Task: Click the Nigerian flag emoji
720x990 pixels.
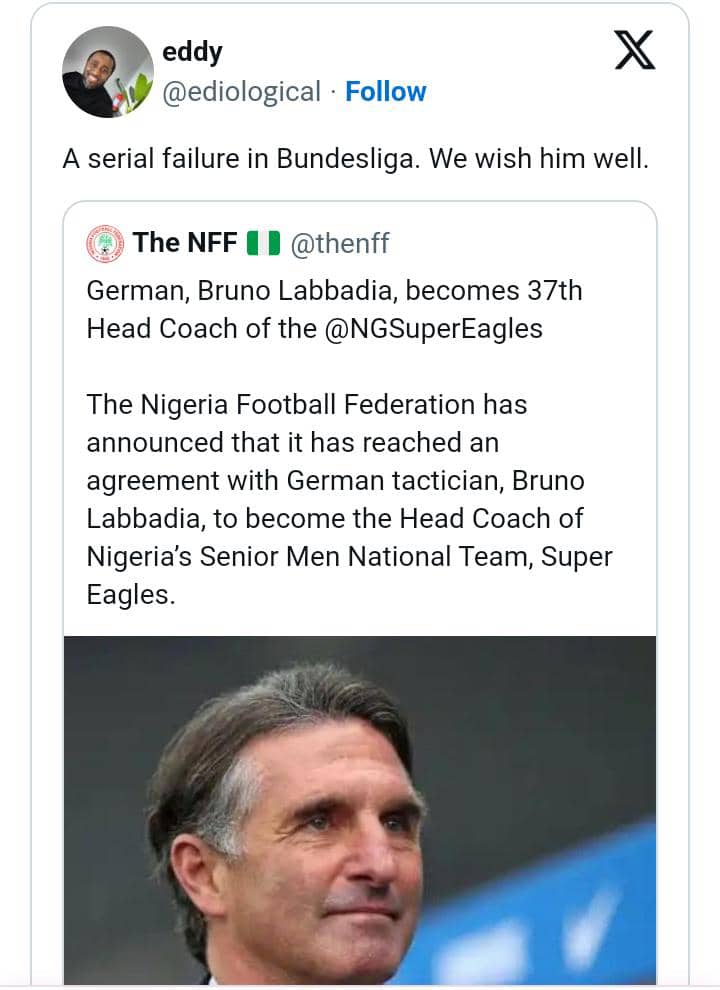Action: [262, 242]
